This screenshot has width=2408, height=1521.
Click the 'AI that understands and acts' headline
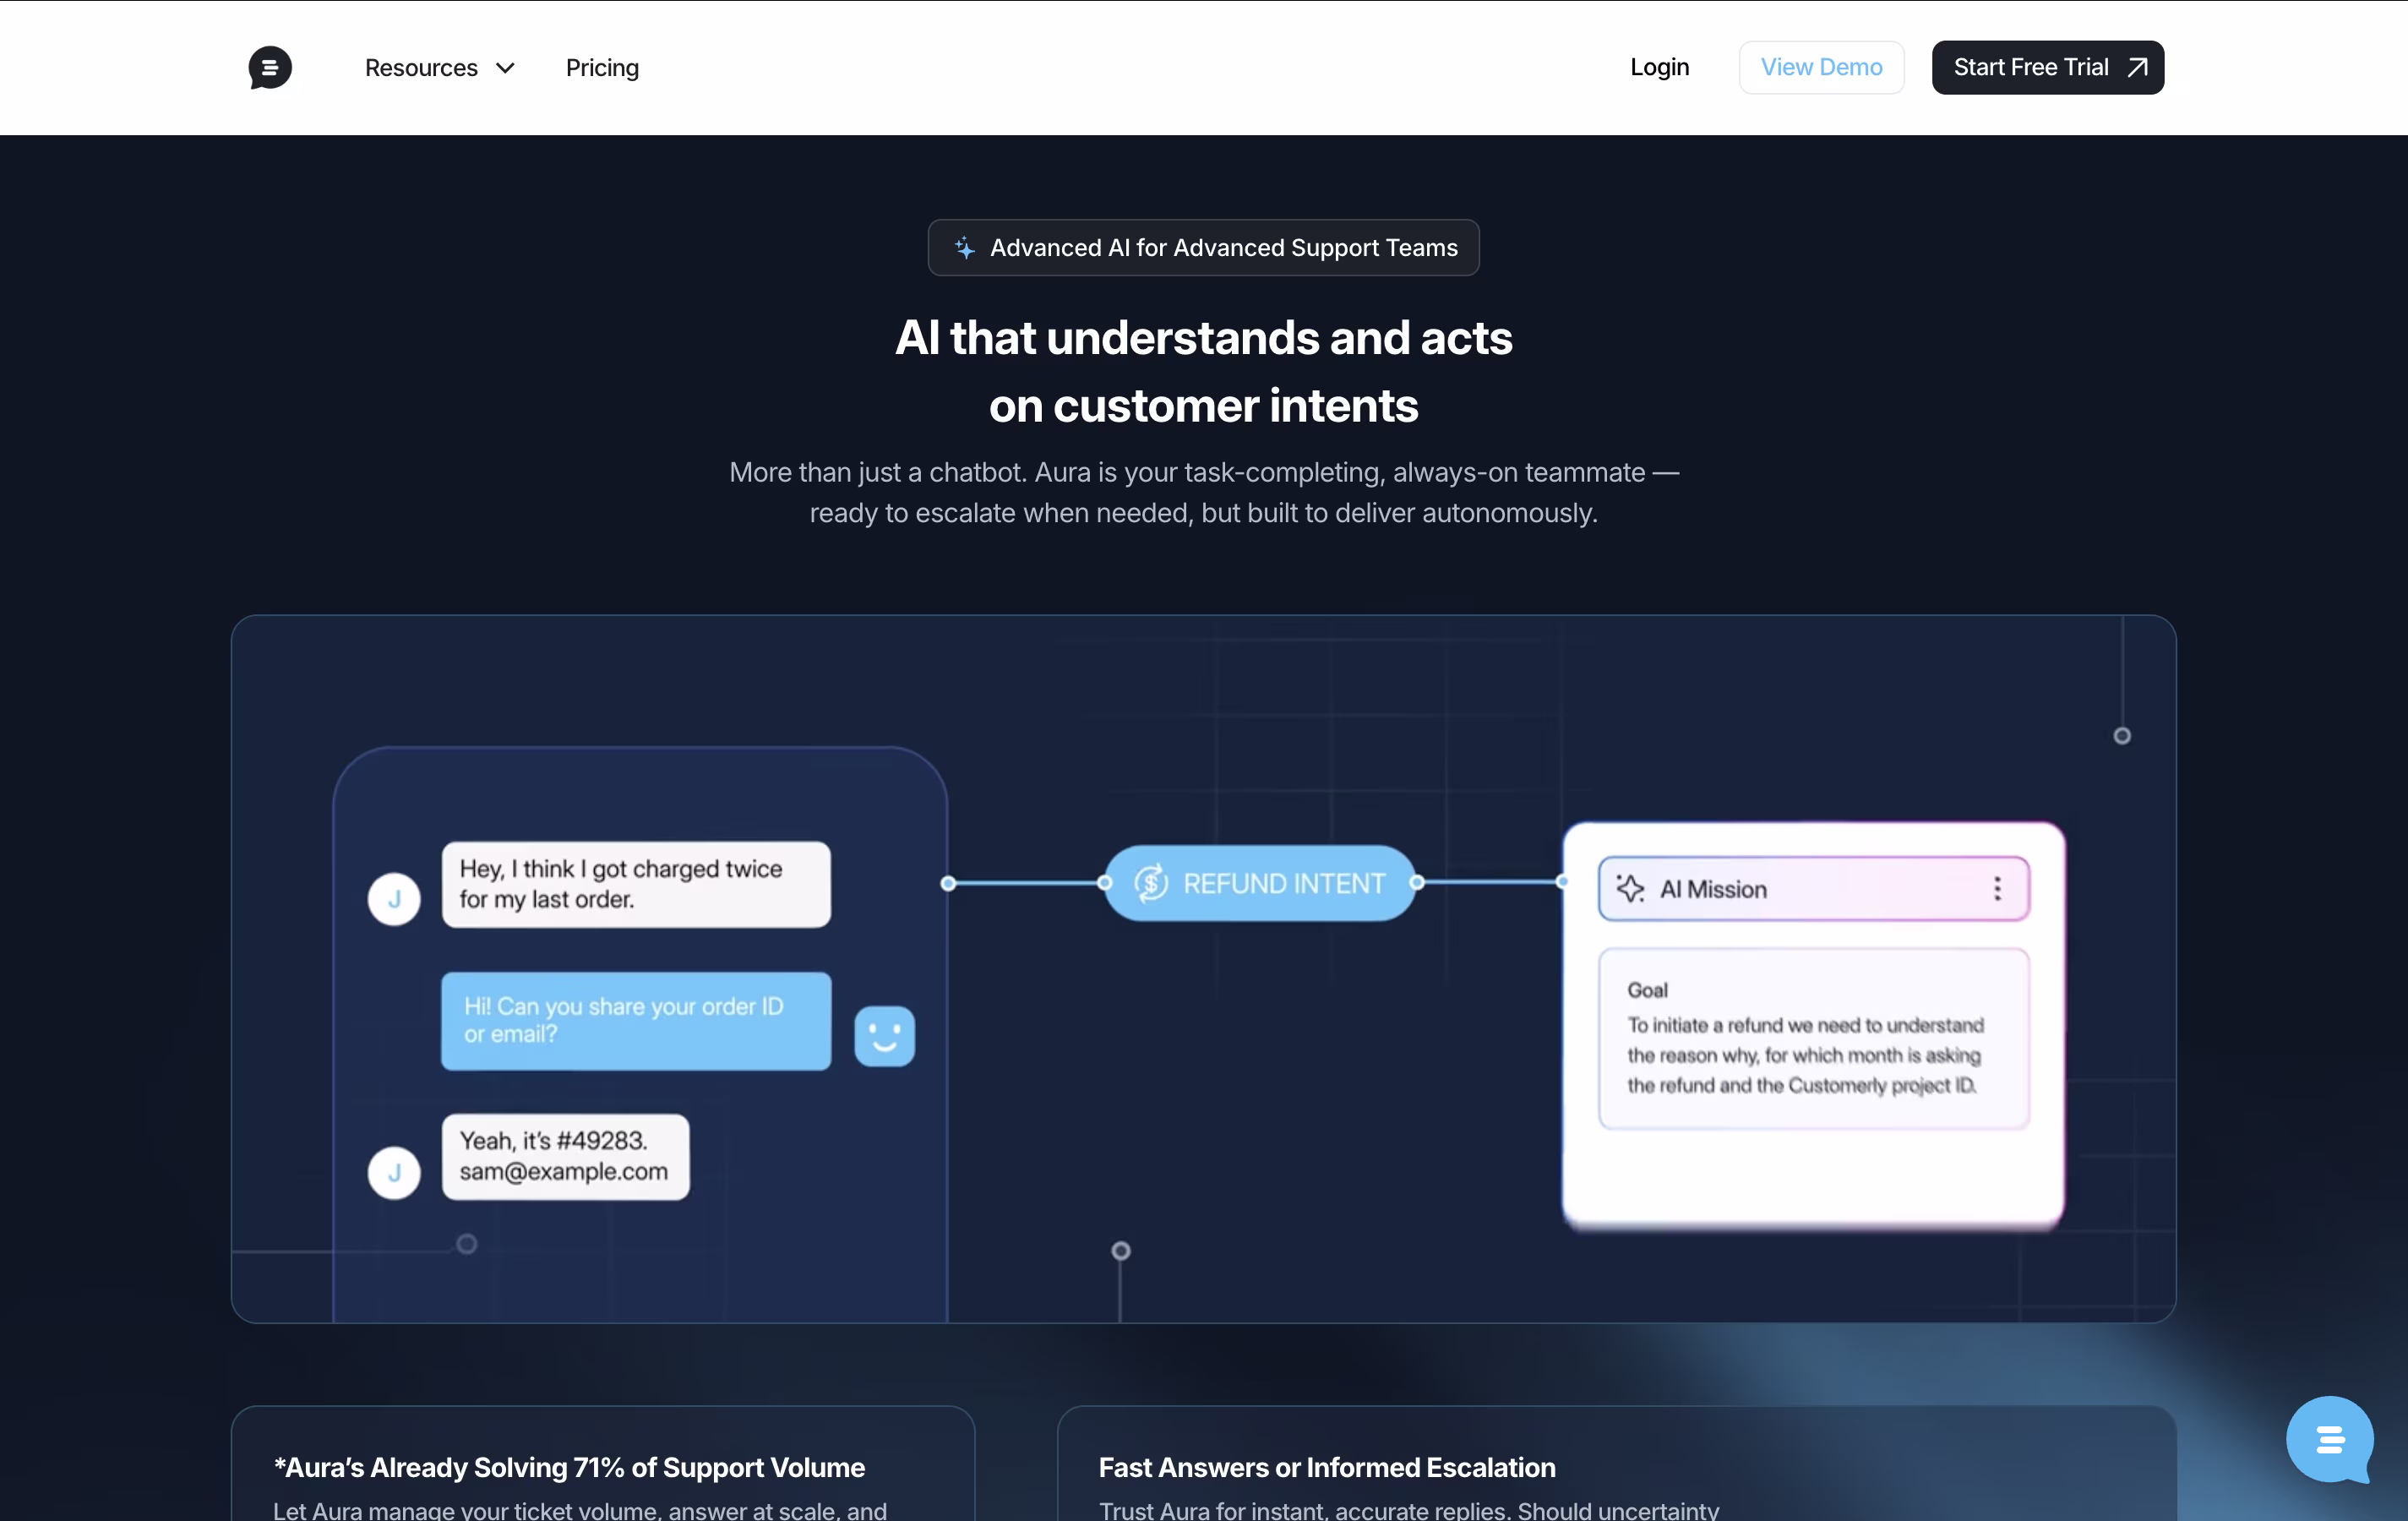1203,371
